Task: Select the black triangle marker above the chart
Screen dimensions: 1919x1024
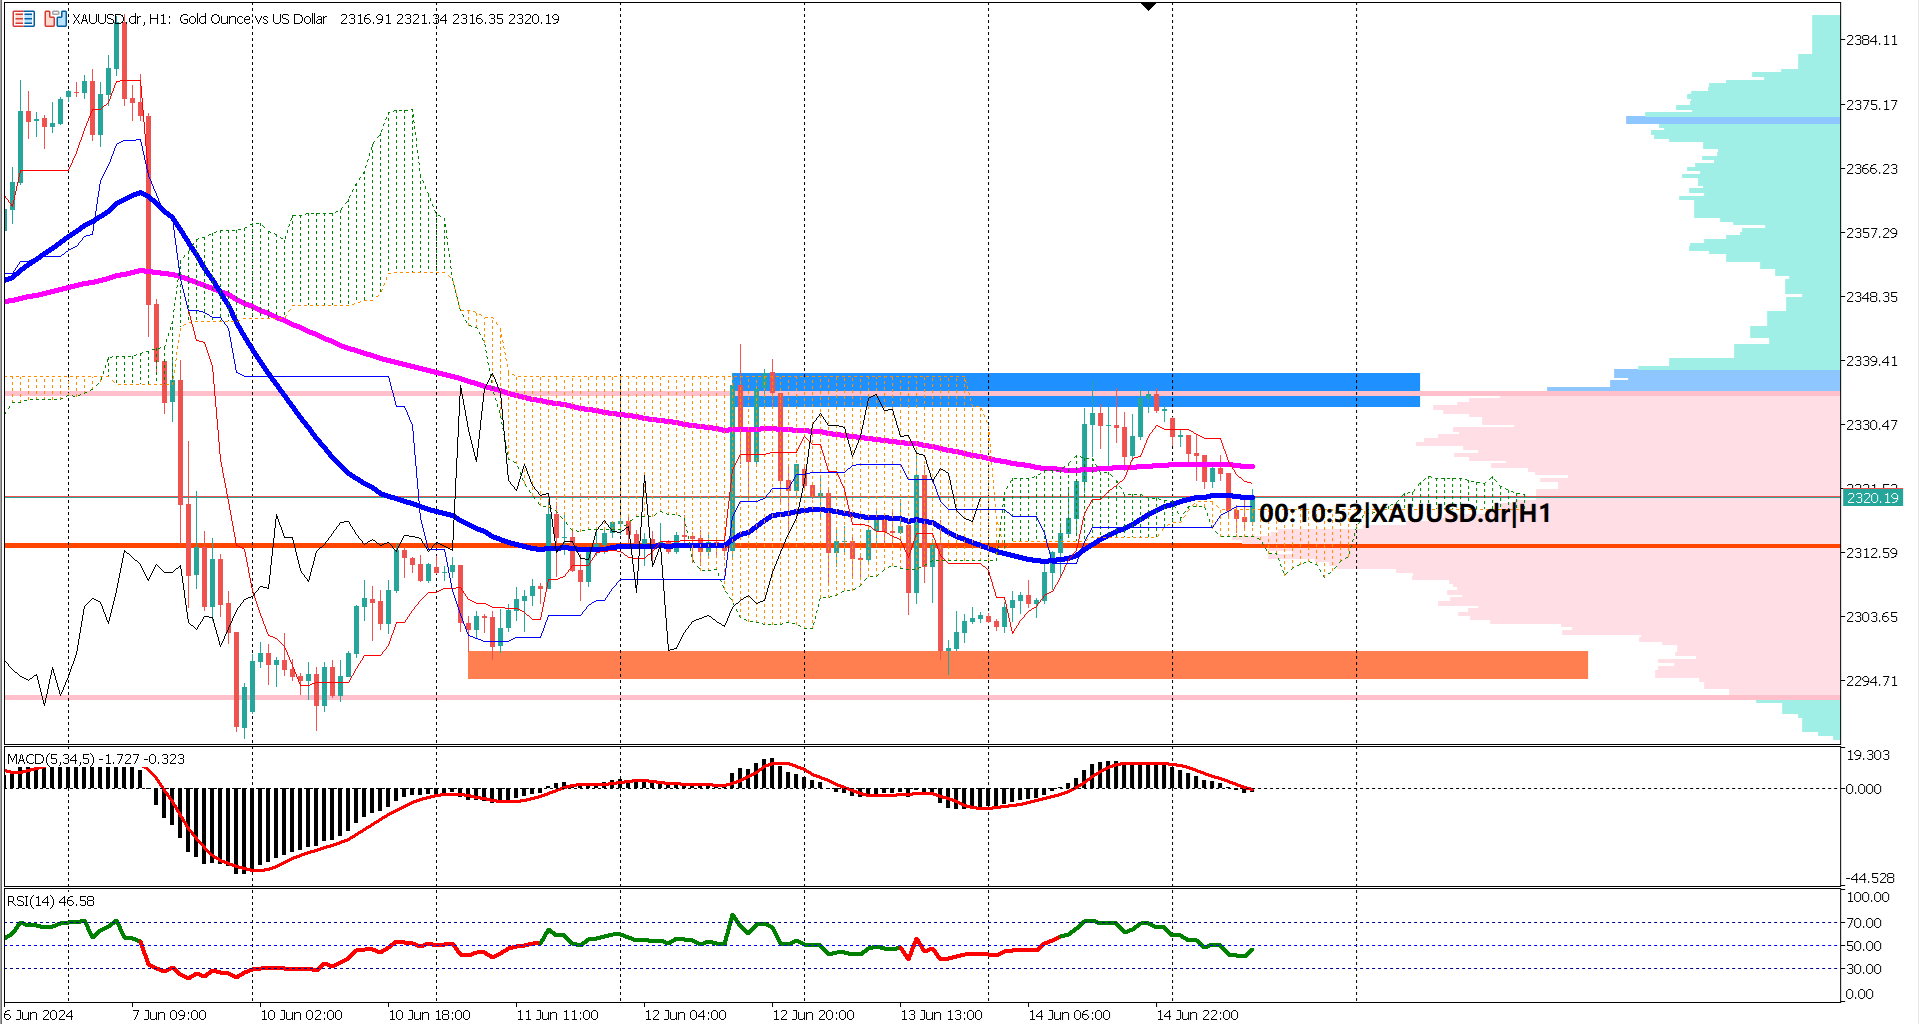Action: [x=1148, y=6]
